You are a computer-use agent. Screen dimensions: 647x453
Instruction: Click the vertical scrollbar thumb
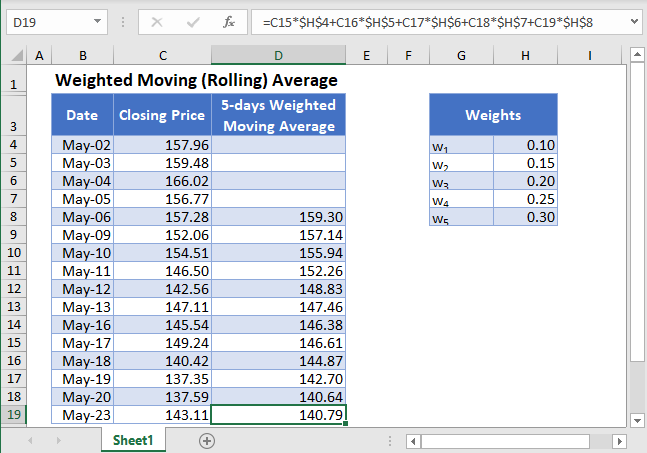coord(637,212)
